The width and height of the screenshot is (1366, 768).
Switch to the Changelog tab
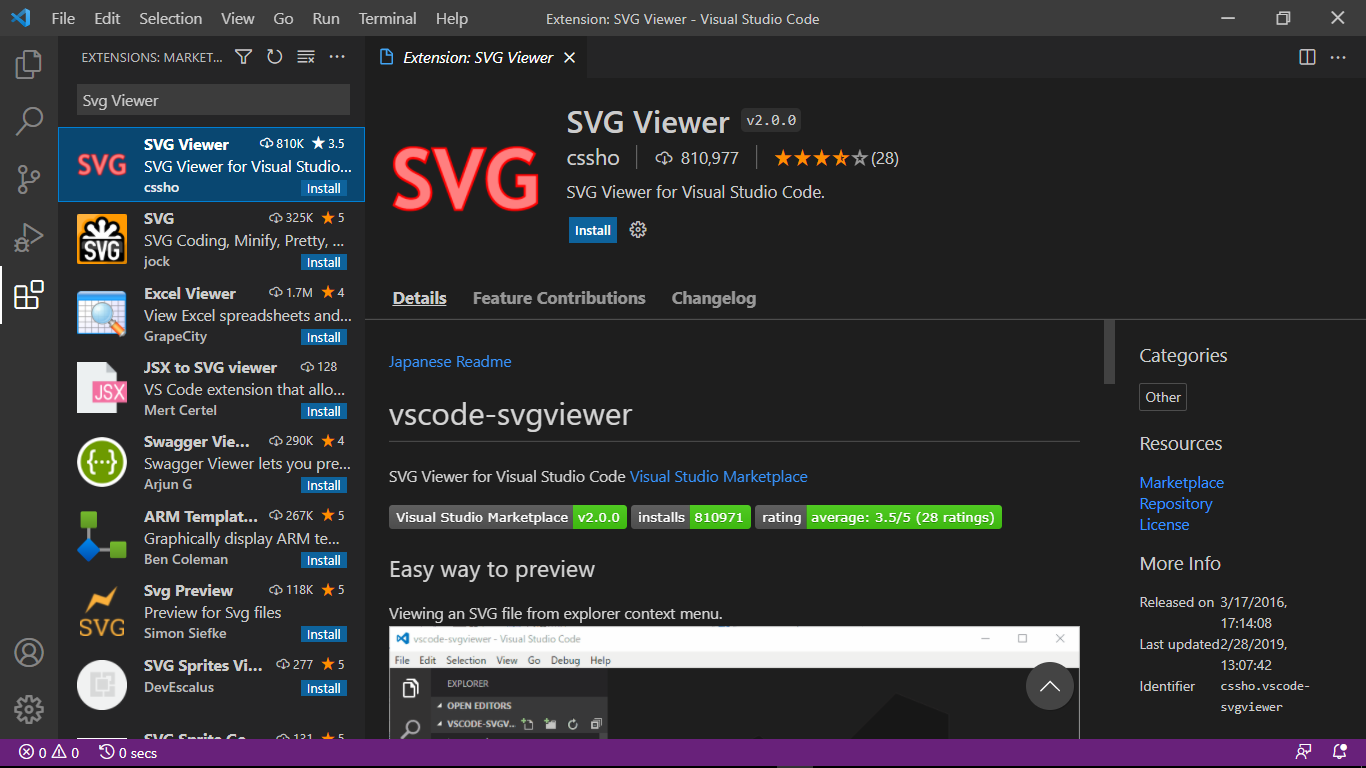click(714, 298)
